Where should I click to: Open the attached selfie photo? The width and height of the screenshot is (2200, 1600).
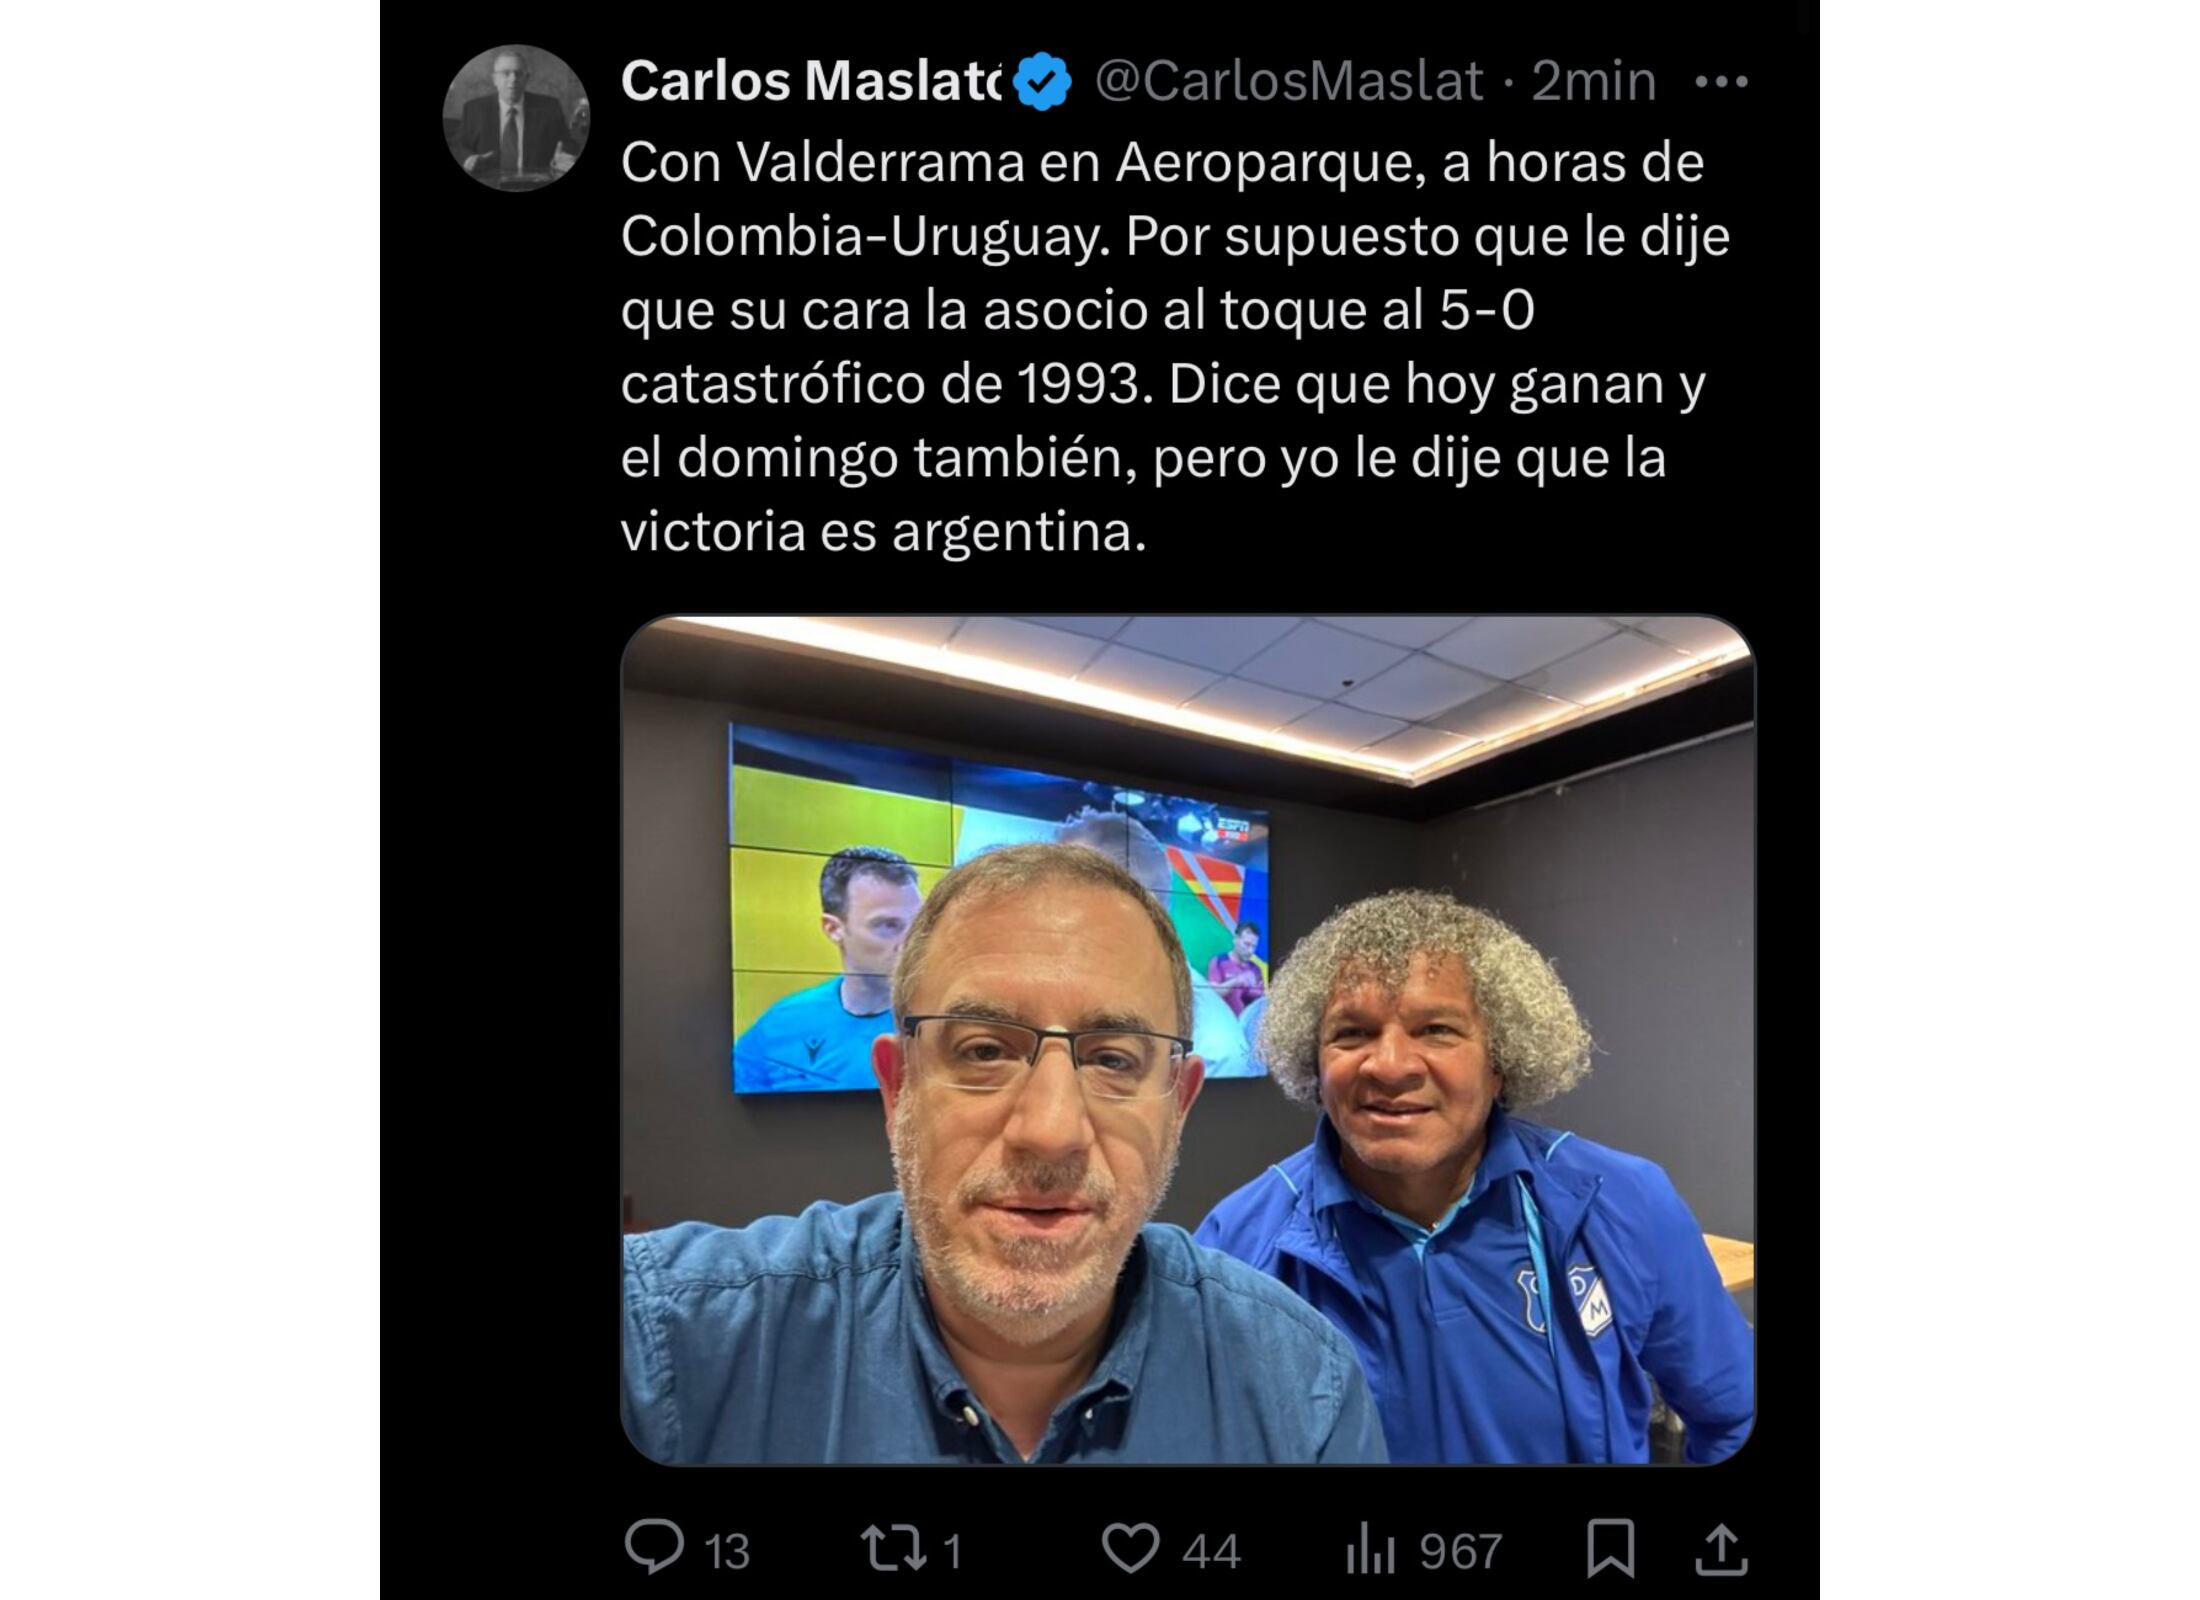[x=1188, y=1040]
